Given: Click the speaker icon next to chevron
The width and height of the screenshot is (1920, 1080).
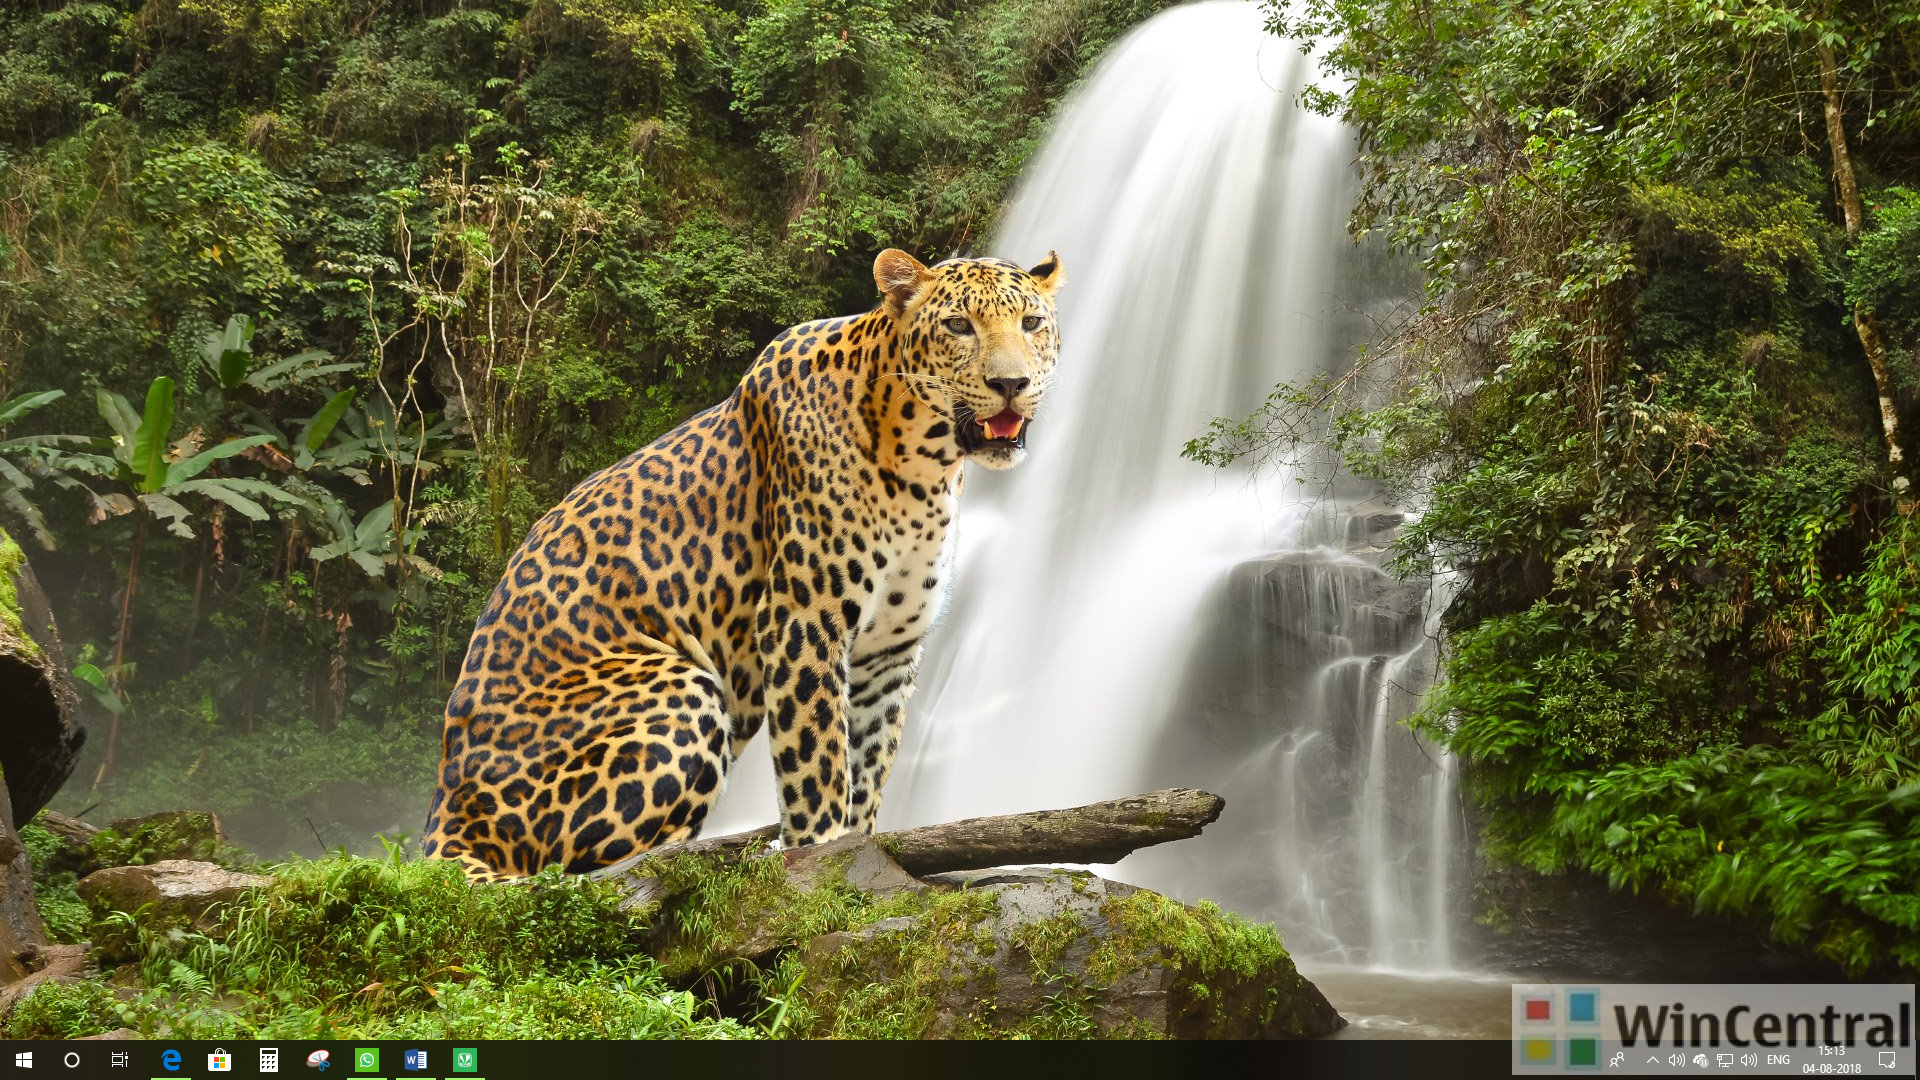Looking at the screenshot, I should coord(1676,1060).
